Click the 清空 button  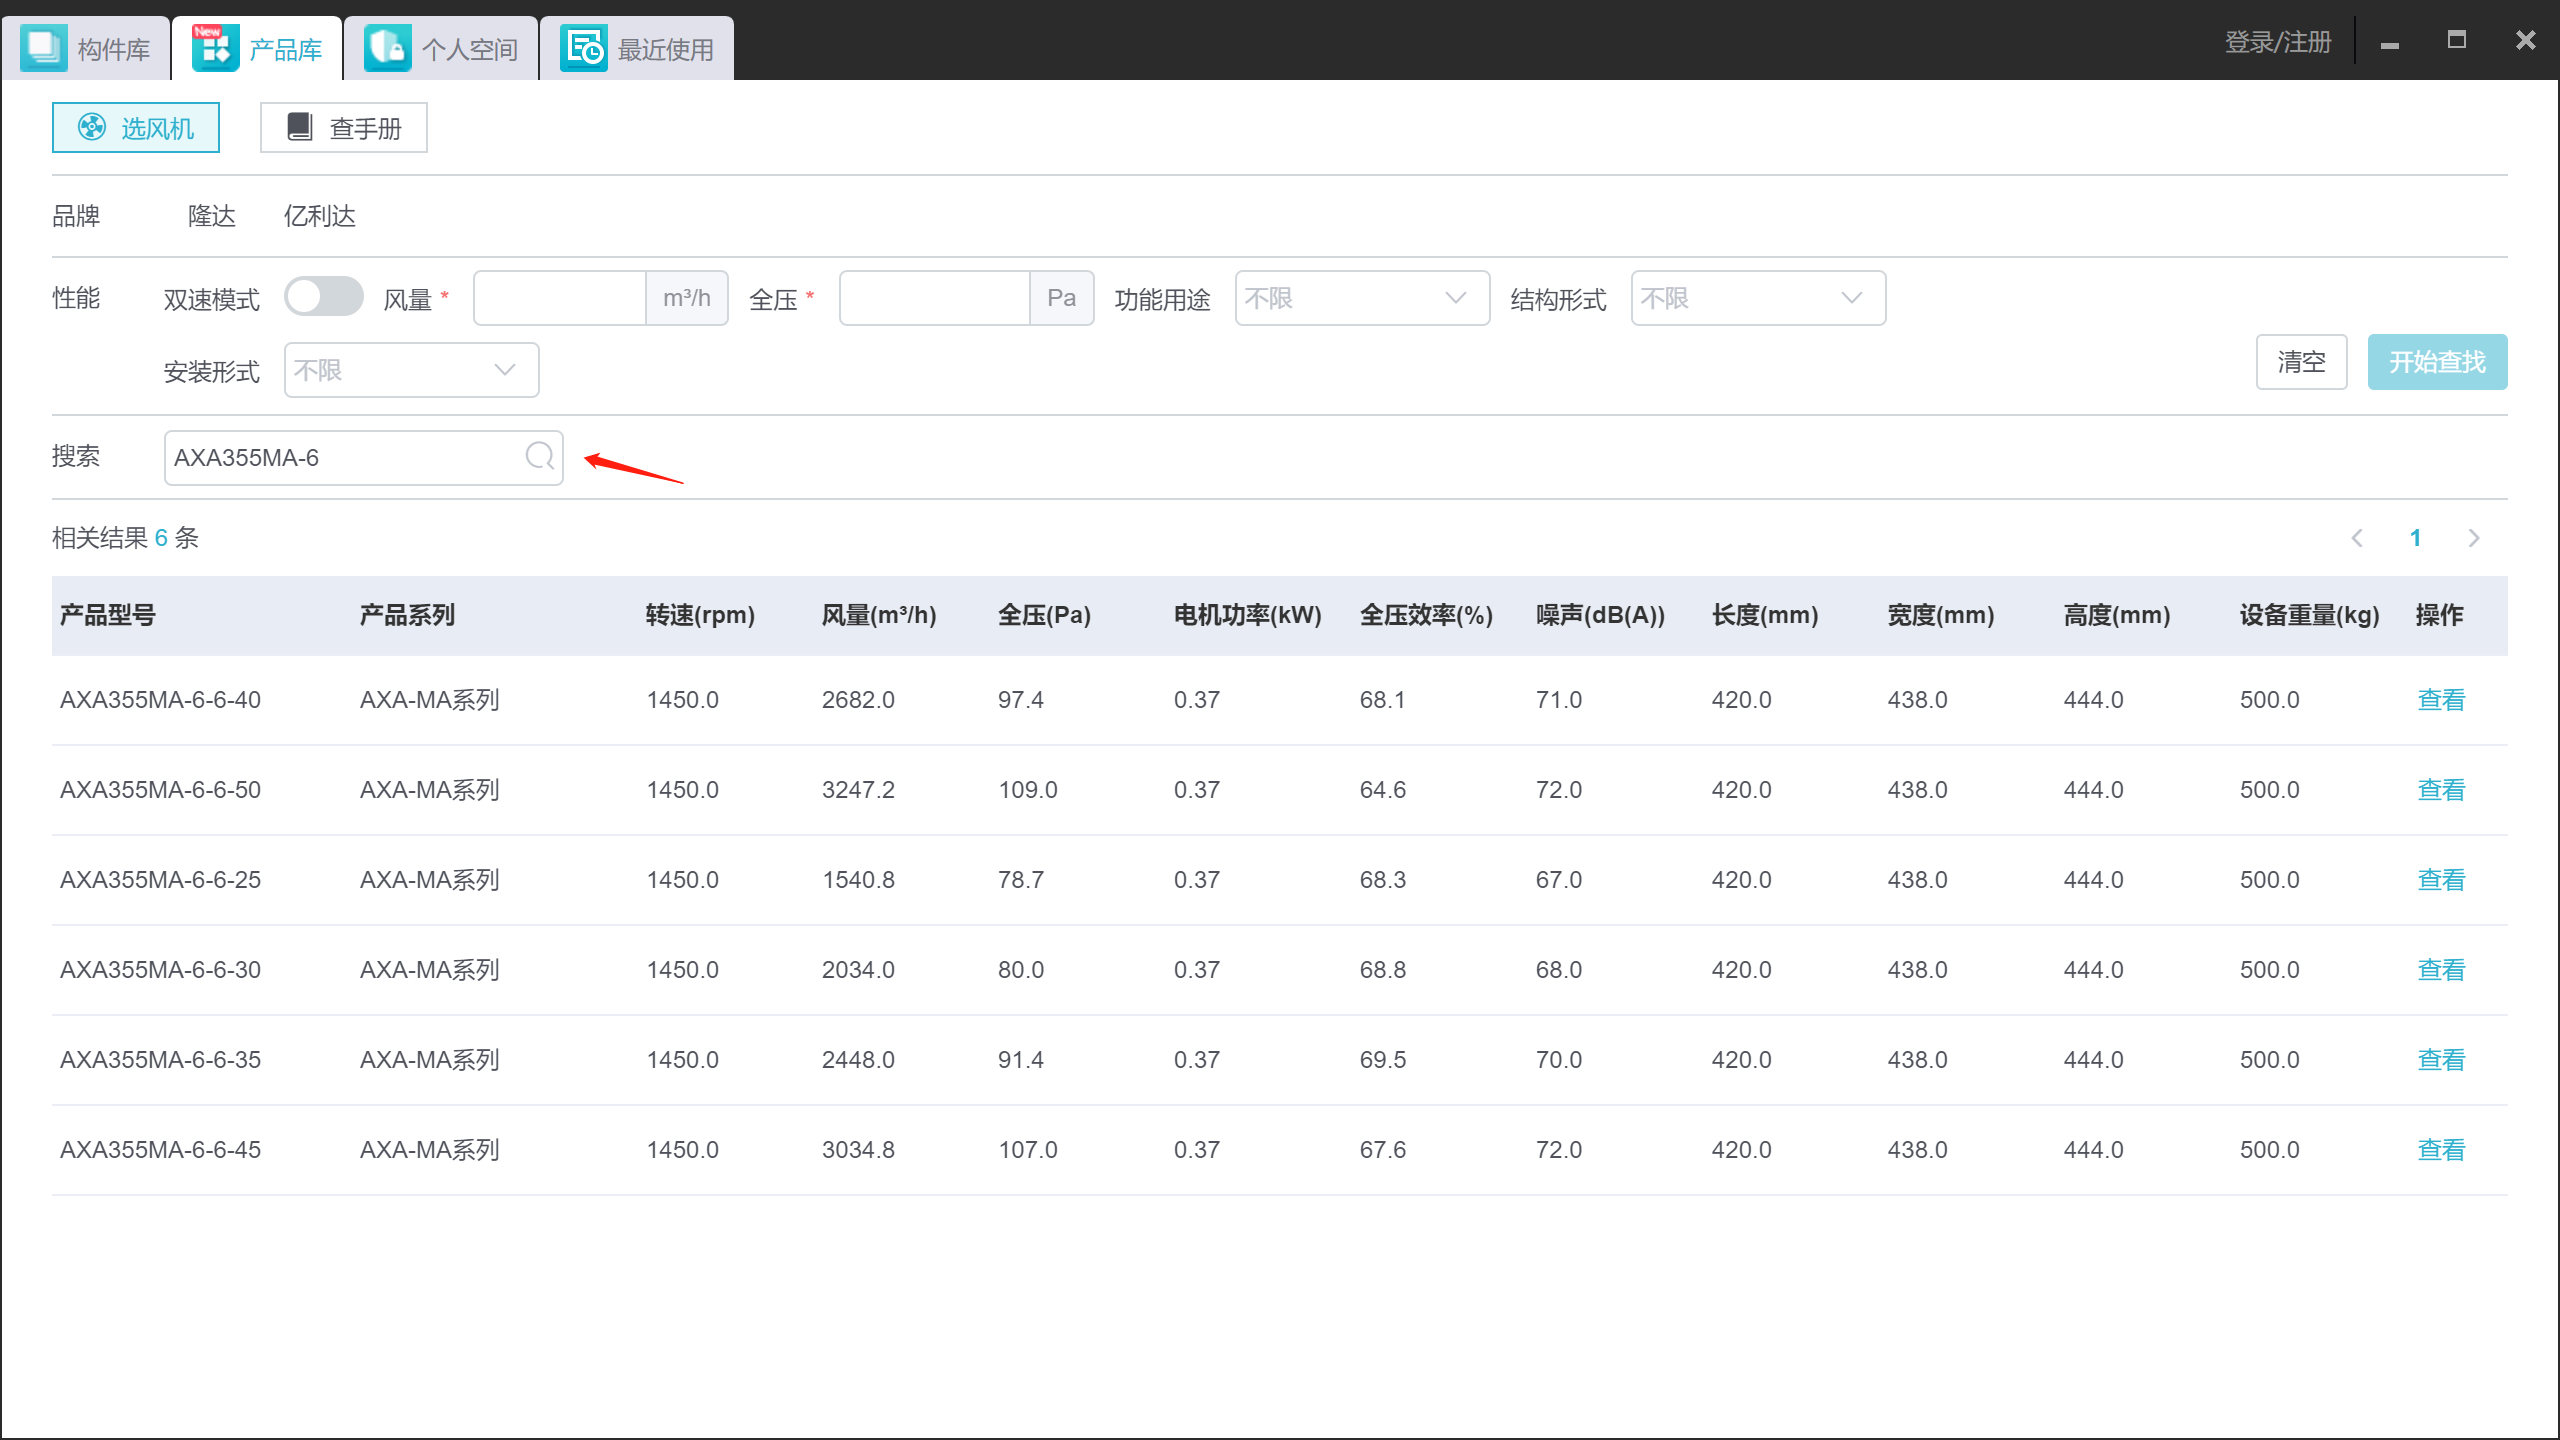[2301, 362]
